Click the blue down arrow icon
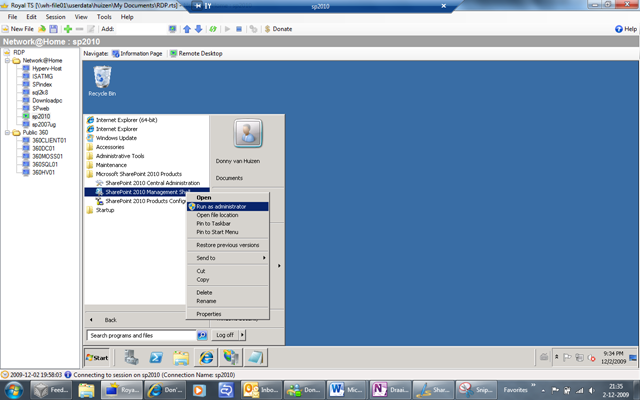Screen dimensions: 640x400 click(198, 29)
